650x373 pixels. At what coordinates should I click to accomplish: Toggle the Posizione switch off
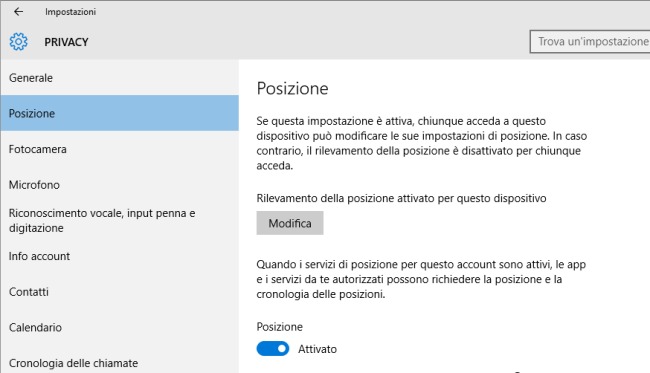[273, 349]
